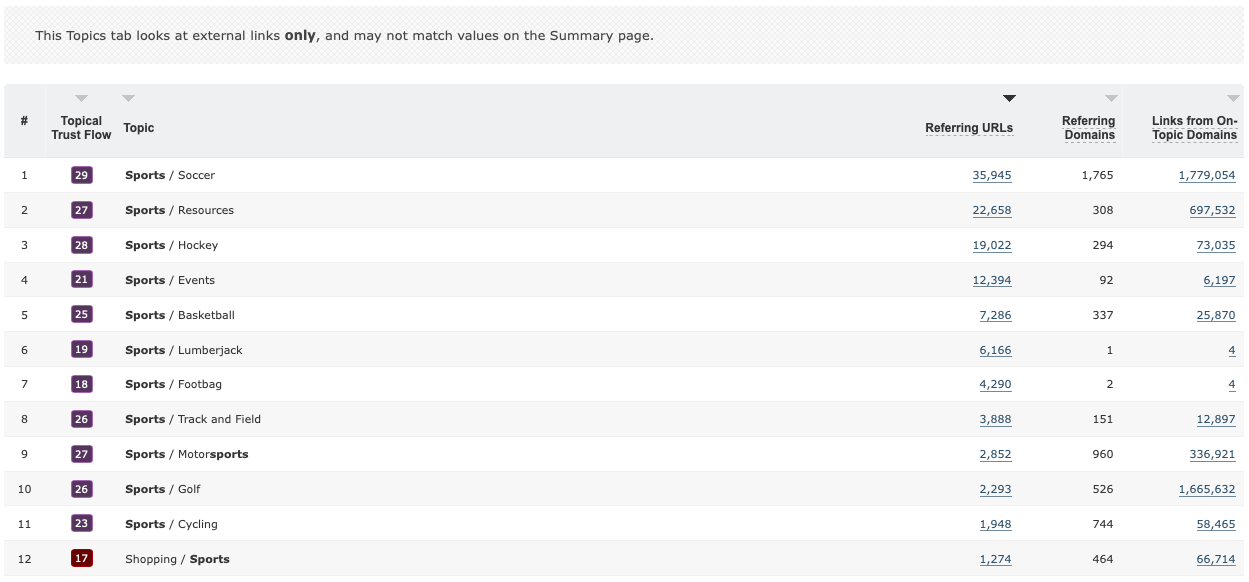This screenshot has height=582, width=1249.
Task: Click the "66,714" link for Shopping / Sports
Action: pos(1214,558)
